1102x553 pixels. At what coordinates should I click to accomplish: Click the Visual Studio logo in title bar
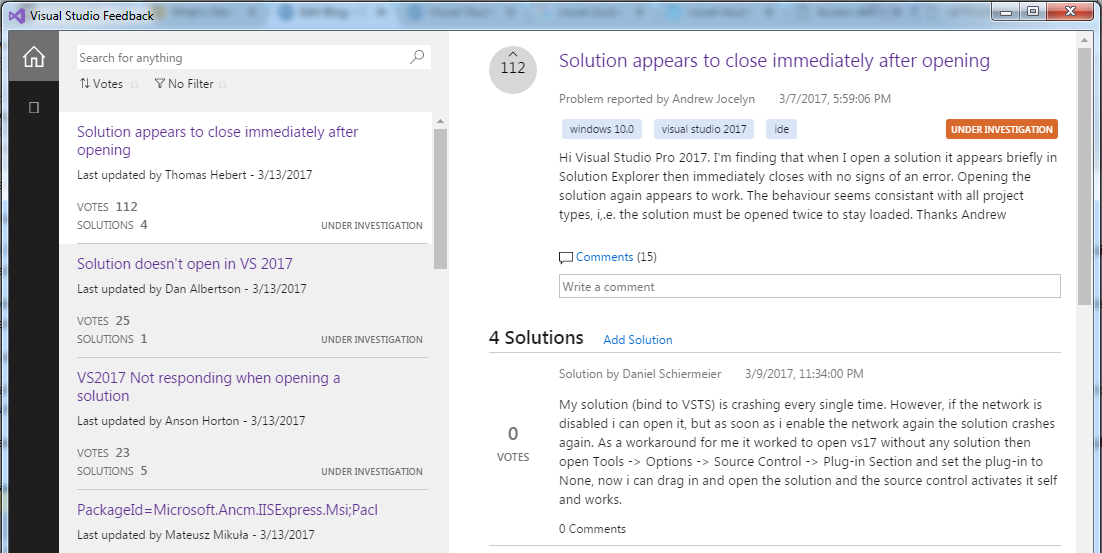[x=17, y=15]
